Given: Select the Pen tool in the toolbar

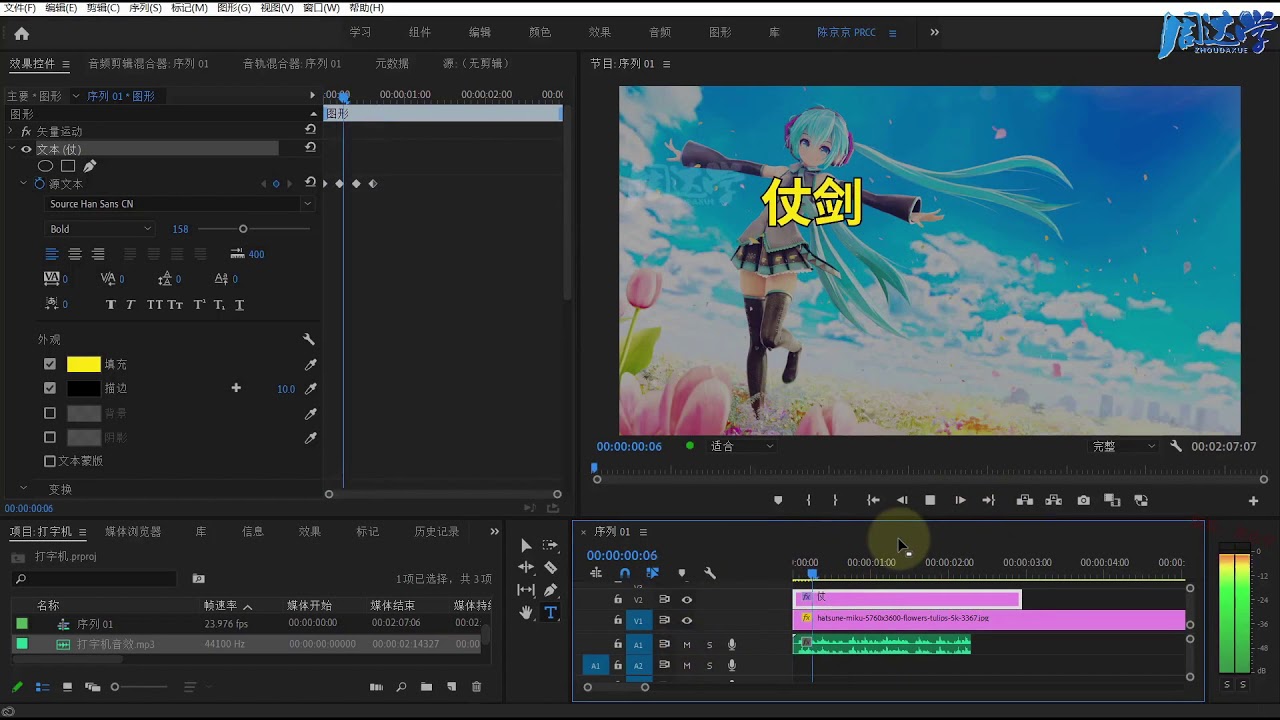Looking at the screenshot, I should (550, 590).
